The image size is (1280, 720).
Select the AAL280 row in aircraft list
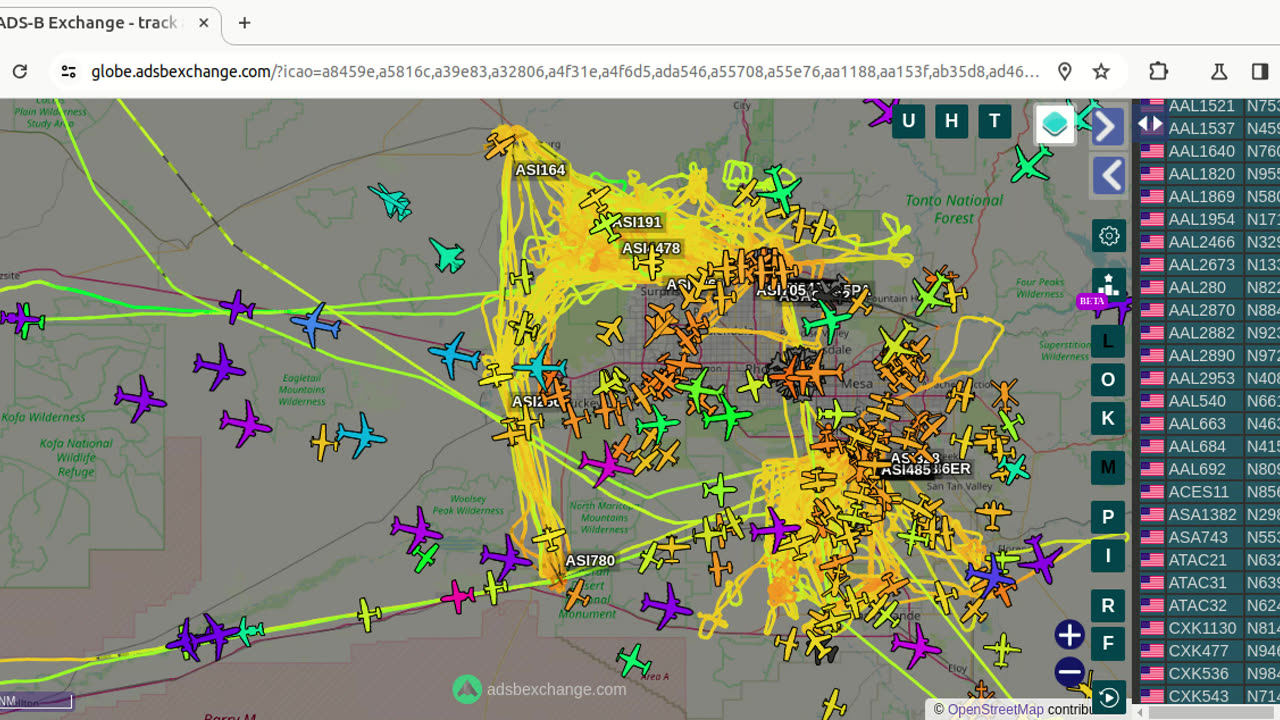coord(1208,287)
